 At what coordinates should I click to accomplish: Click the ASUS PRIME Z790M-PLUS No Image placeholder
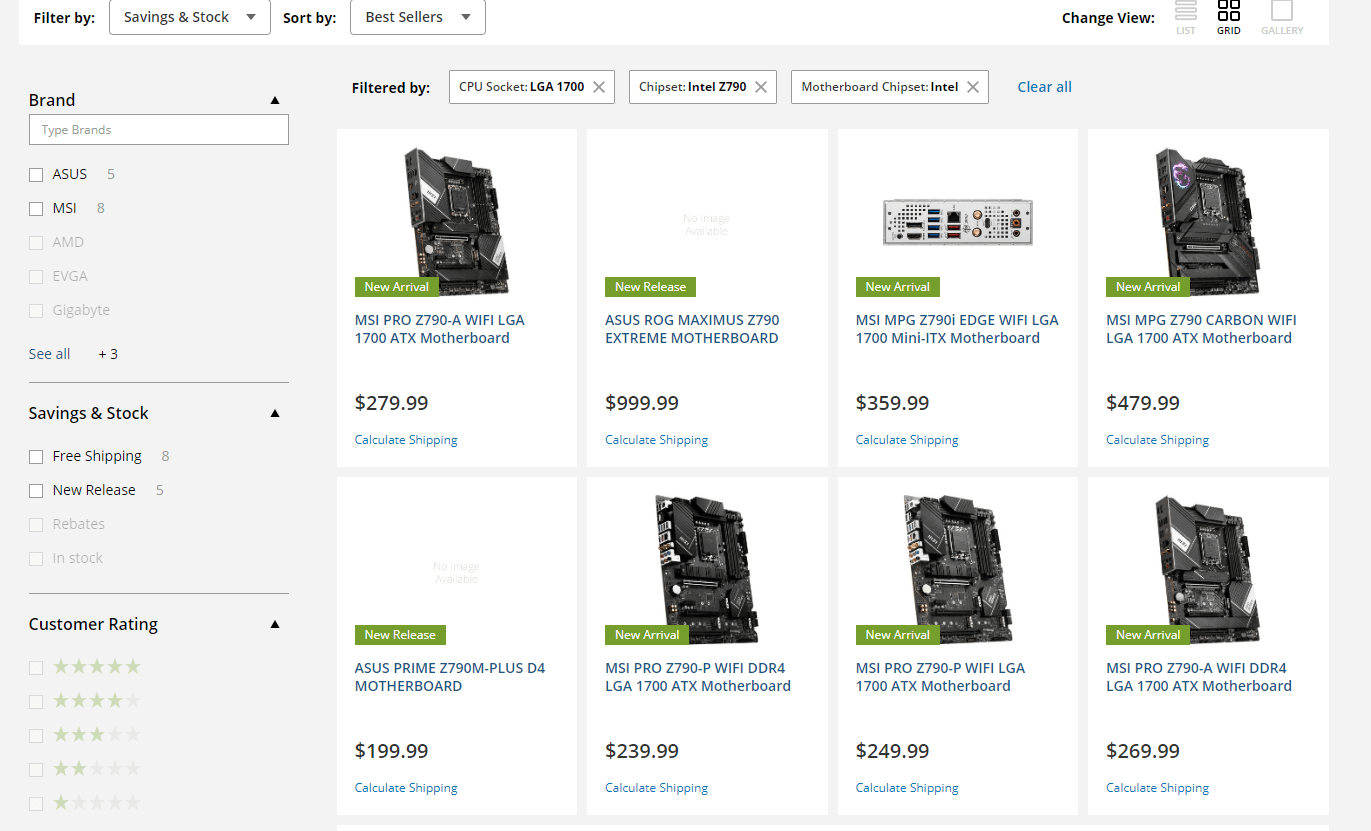(x=457, y=573)
